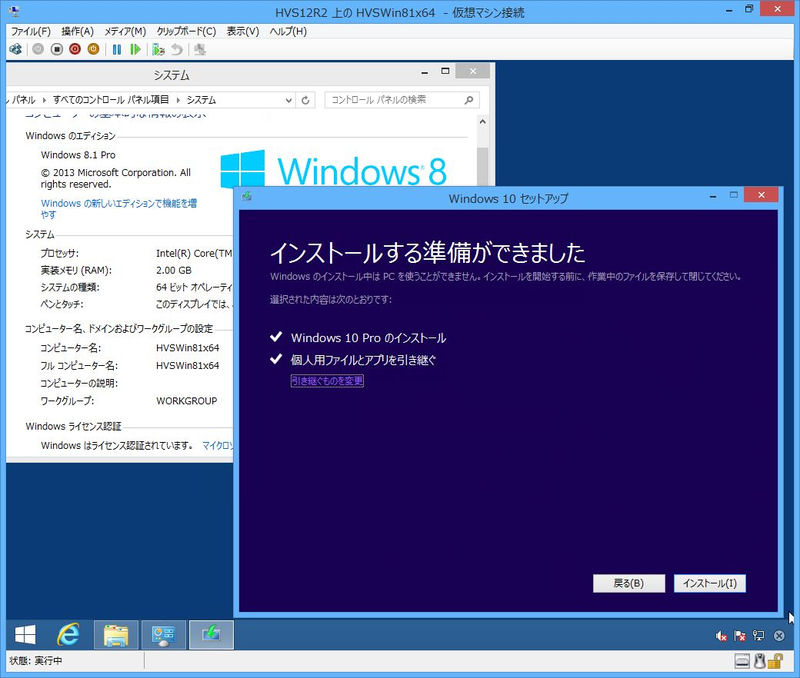Click the Windows 8.1 Pro edition text

coord(78,155)
